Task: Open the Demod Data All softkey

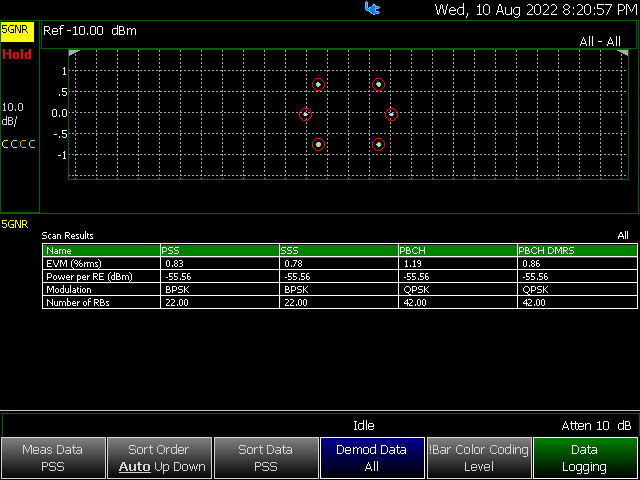Action: [372, 458]
